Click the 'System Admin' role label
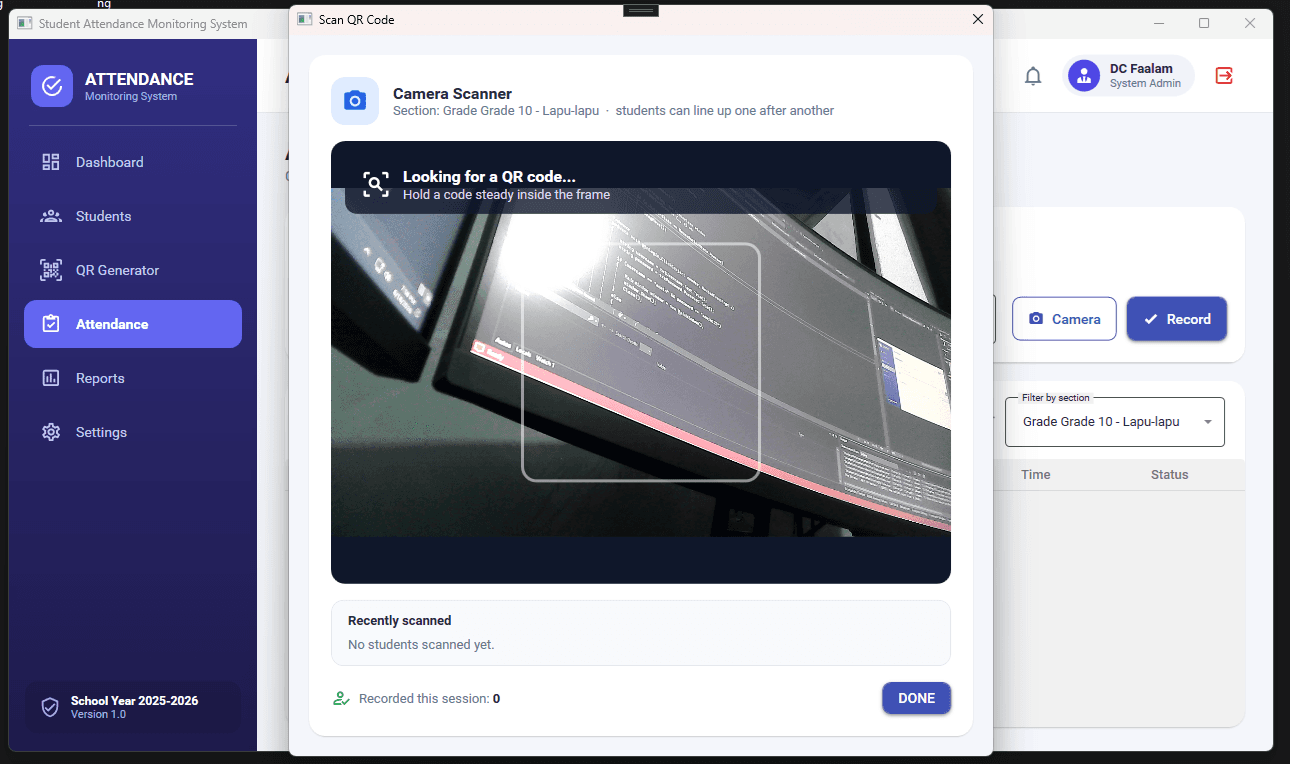The height and width of the screenshot is (764, 1290). click(1145, 84)
